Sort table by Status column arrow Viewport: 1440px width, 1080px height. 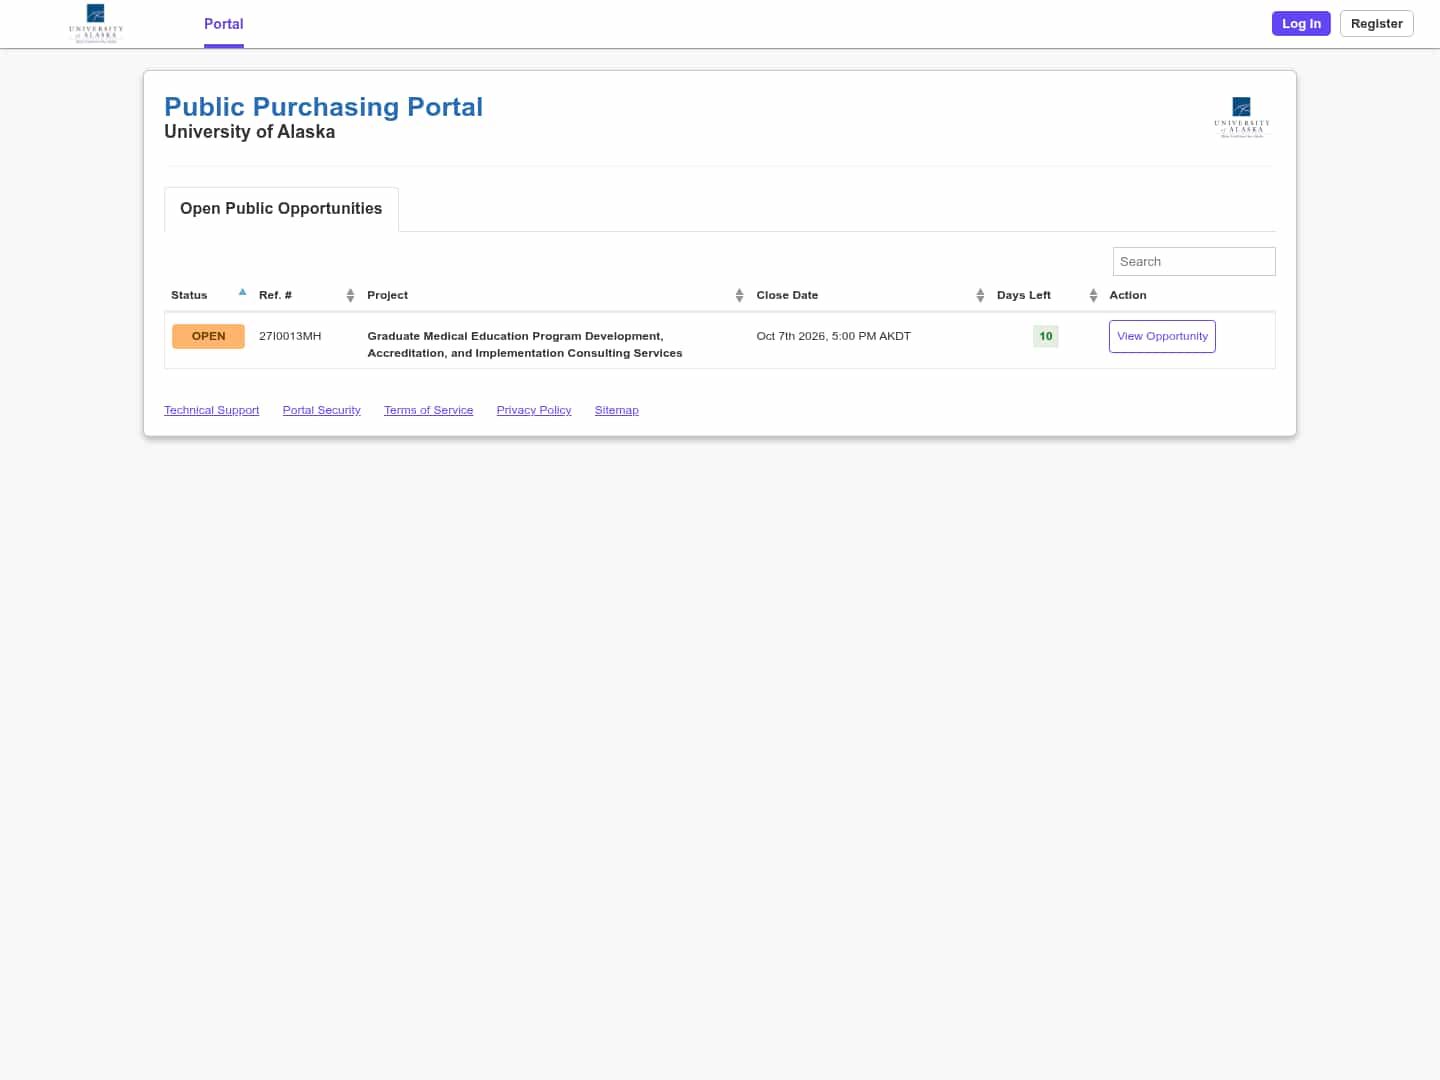[x=242, y=293]
